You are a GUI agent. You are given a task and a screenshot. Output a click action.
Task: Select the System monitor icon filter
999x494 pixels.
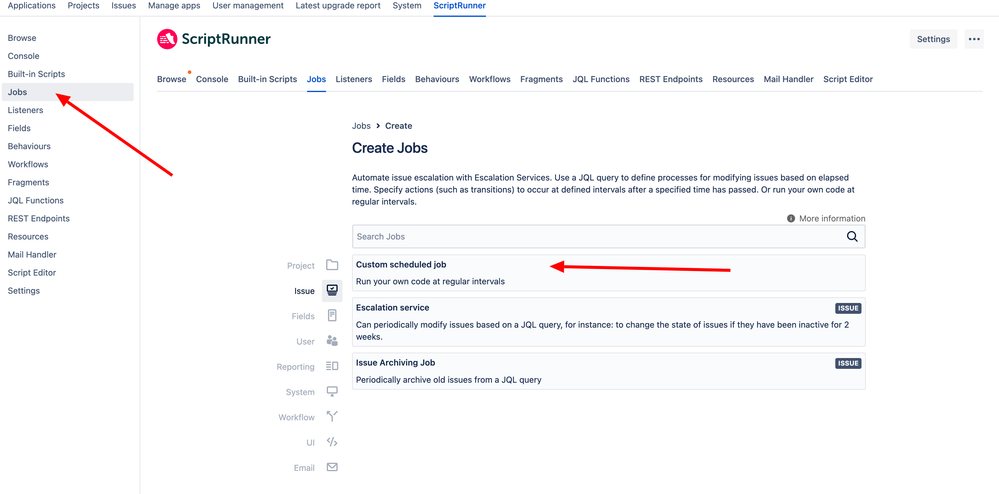coord(332,391)
